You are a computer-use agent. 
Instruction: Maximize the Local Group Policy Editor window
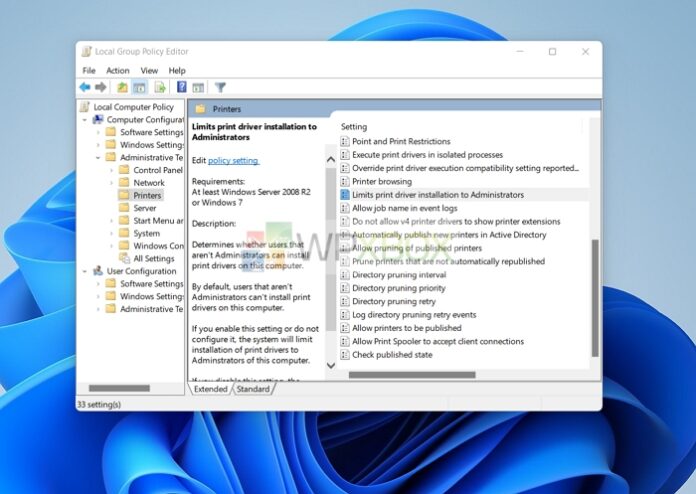click(552, 52)
